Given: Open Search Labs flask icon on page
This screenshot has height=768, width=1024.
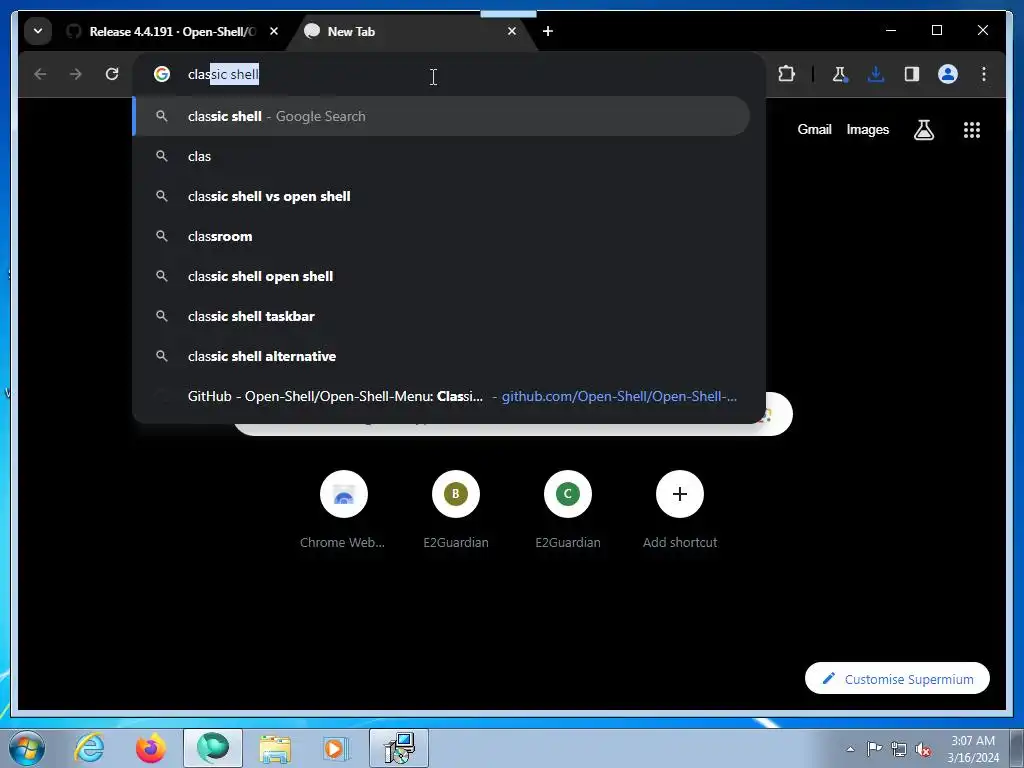Looking at the screenshot, I should (923, 130).
